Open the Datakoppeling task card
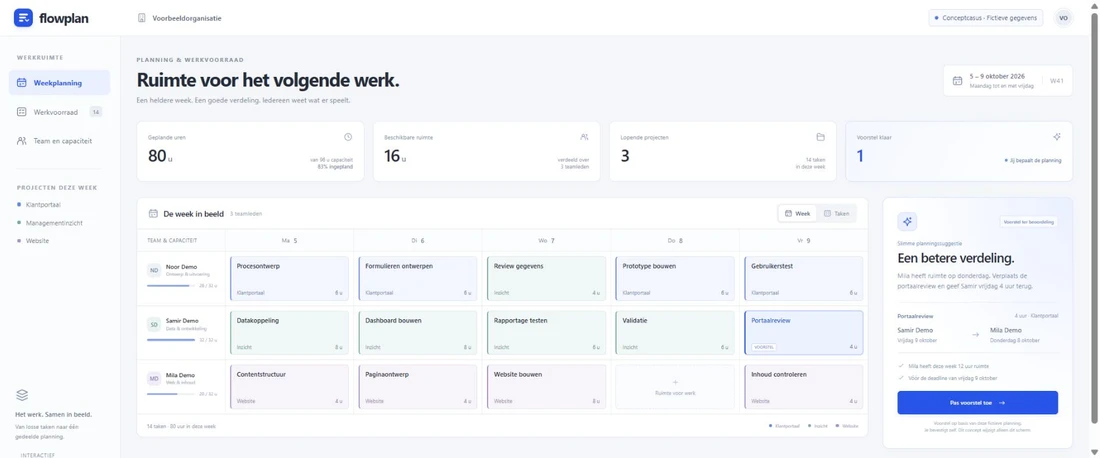Screen dimensions: 1100x458 289,332
